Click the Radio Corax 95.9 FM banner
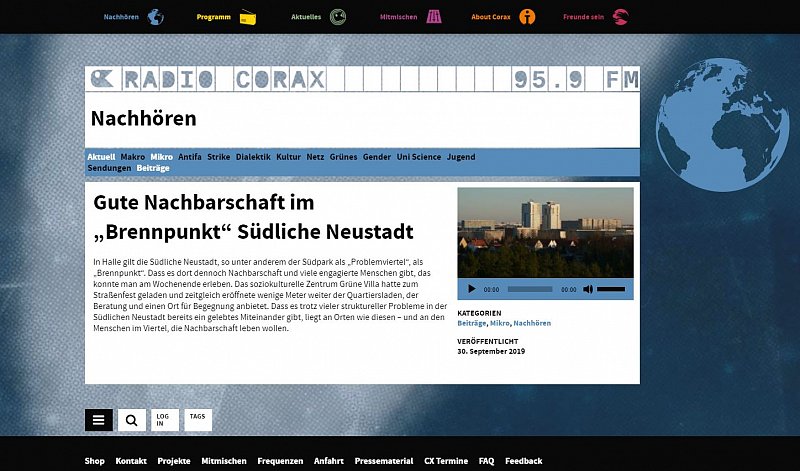 point(362,79)
